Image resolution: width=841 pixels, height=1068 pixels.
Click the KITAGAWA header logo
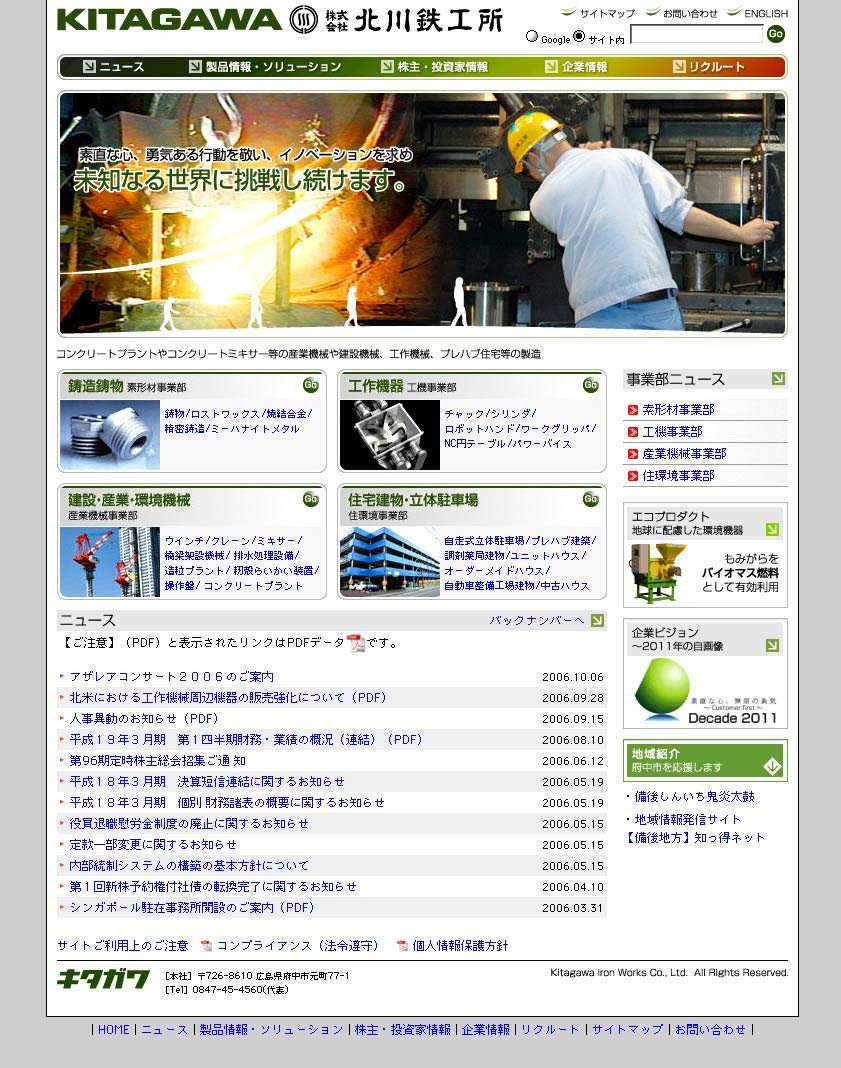point(170,20)
